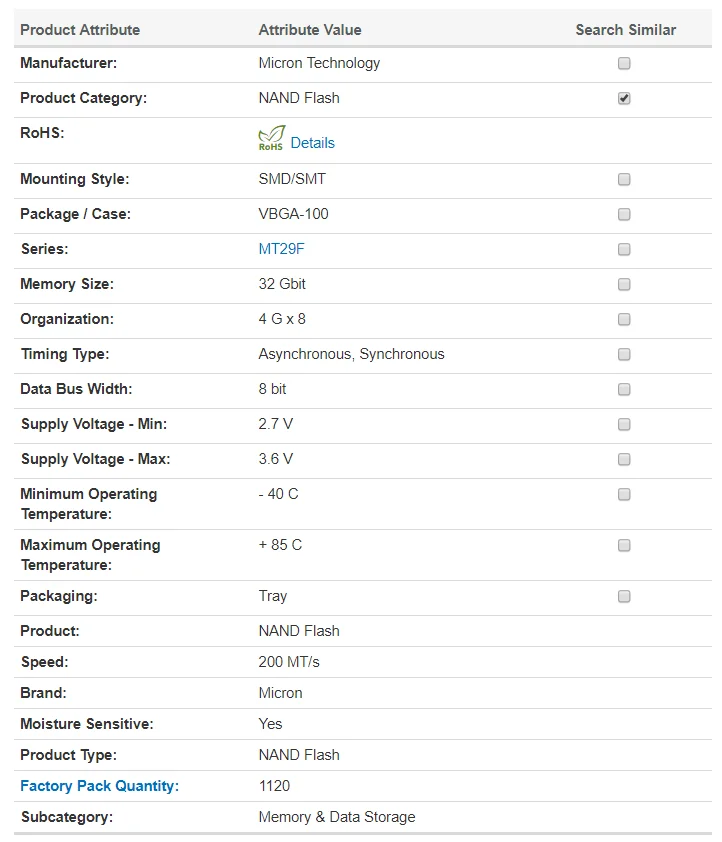Viewport: 722px width, 842px height.
Task: Uncheck the Product Category checkbox
Action: (624, 98)
